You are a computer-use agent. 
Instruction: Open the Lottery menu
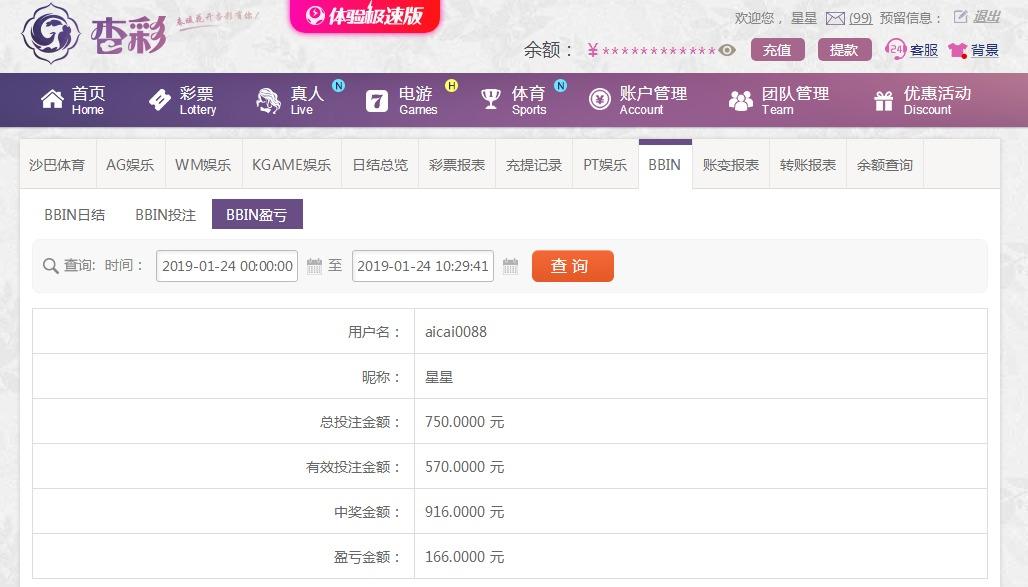(x=182, y=100)
